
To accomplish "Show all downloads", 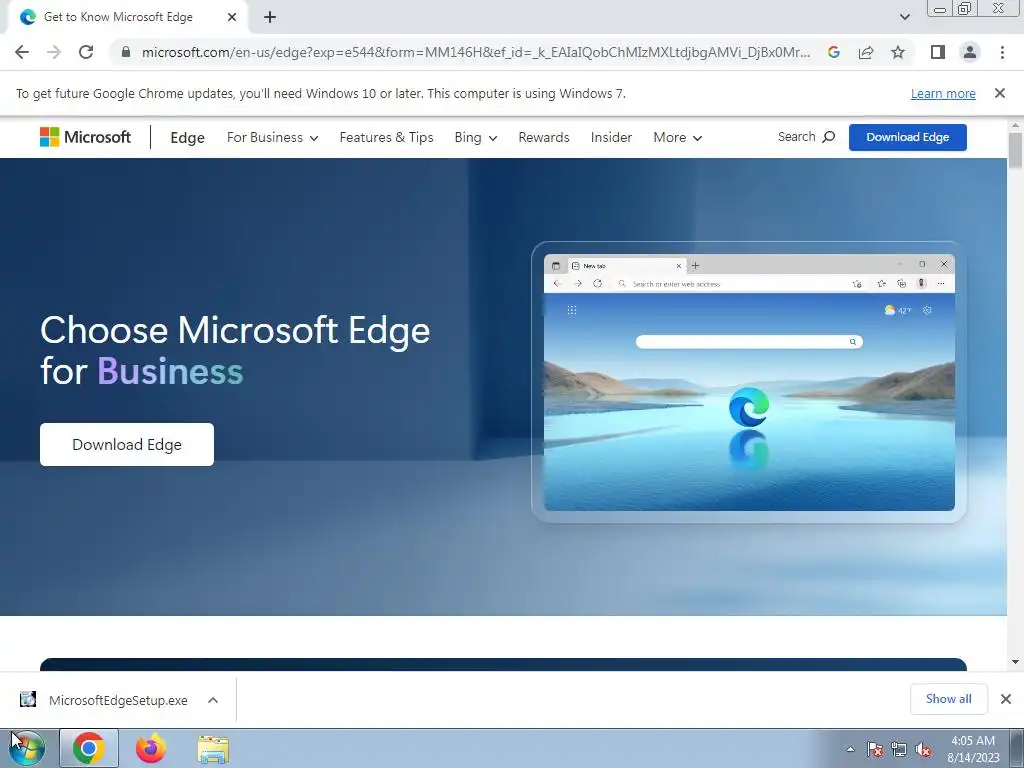I will [x=948, y=699].
